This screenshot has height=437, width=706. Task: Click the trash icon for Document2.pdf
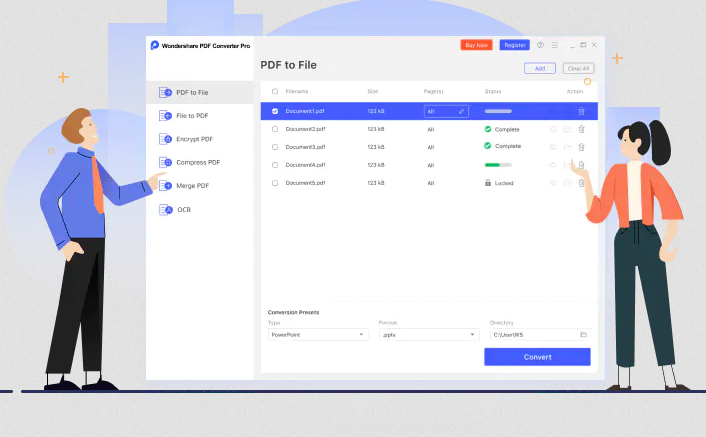(x=581, y=129)
